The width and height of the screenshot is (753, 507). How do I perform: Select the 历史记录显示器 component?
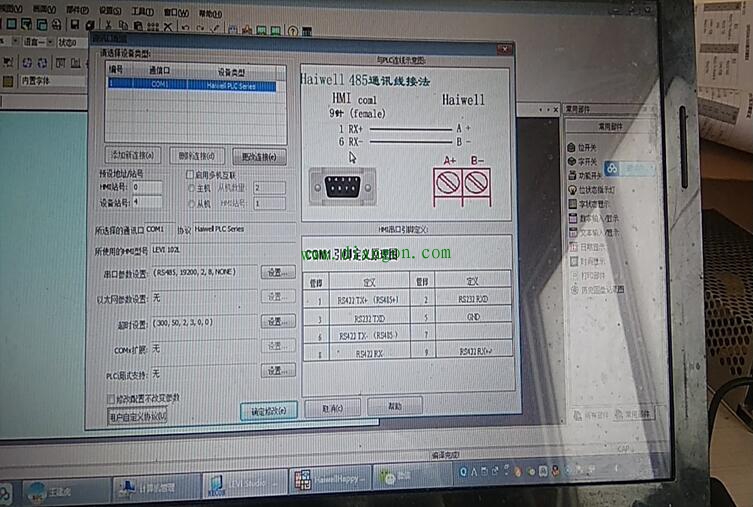[x=597, y=290]
